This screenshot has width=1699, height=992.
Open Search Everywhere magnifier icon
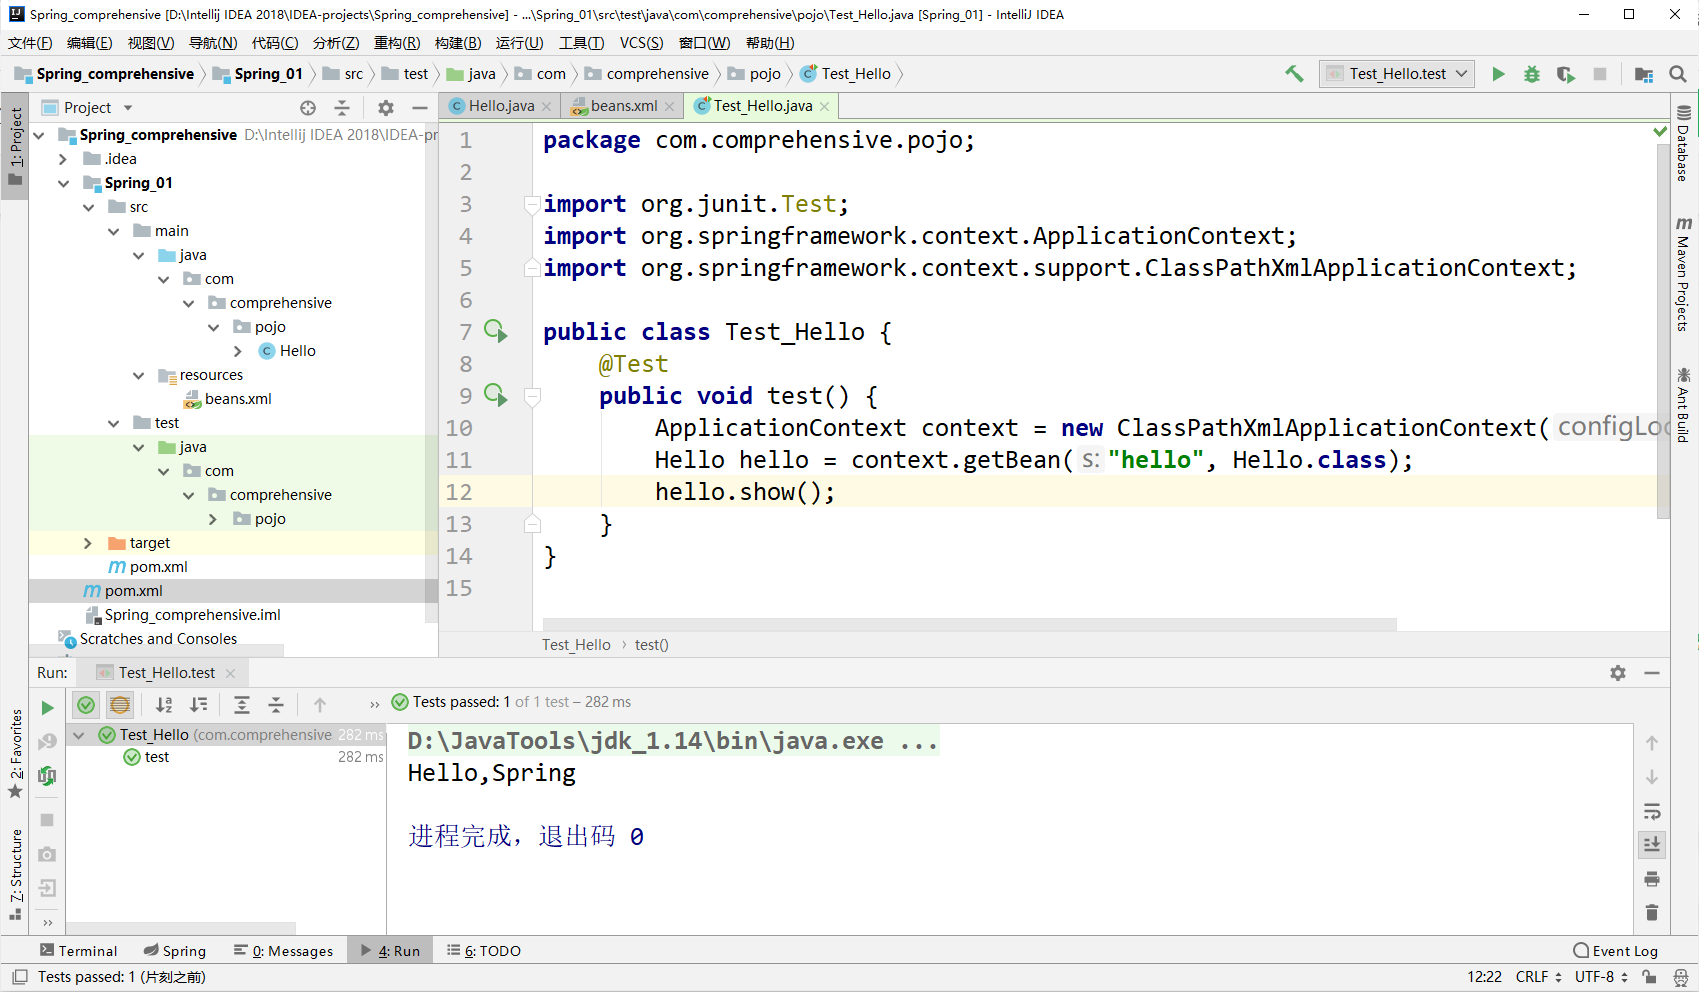coord(1678,74)
